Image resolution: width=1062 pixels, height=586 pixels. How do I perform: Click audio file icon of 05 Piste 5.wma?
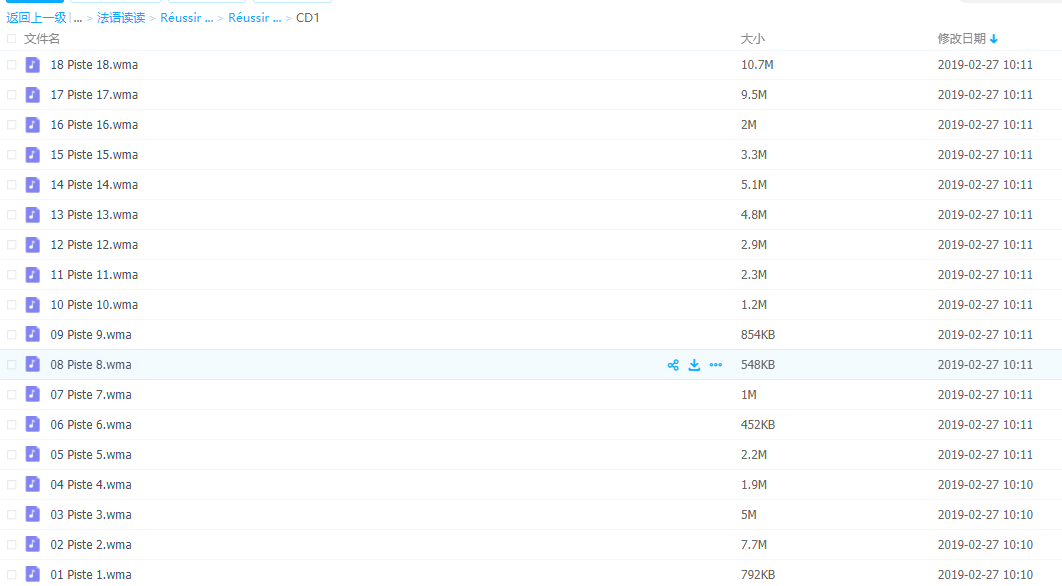tap(33, 455)
